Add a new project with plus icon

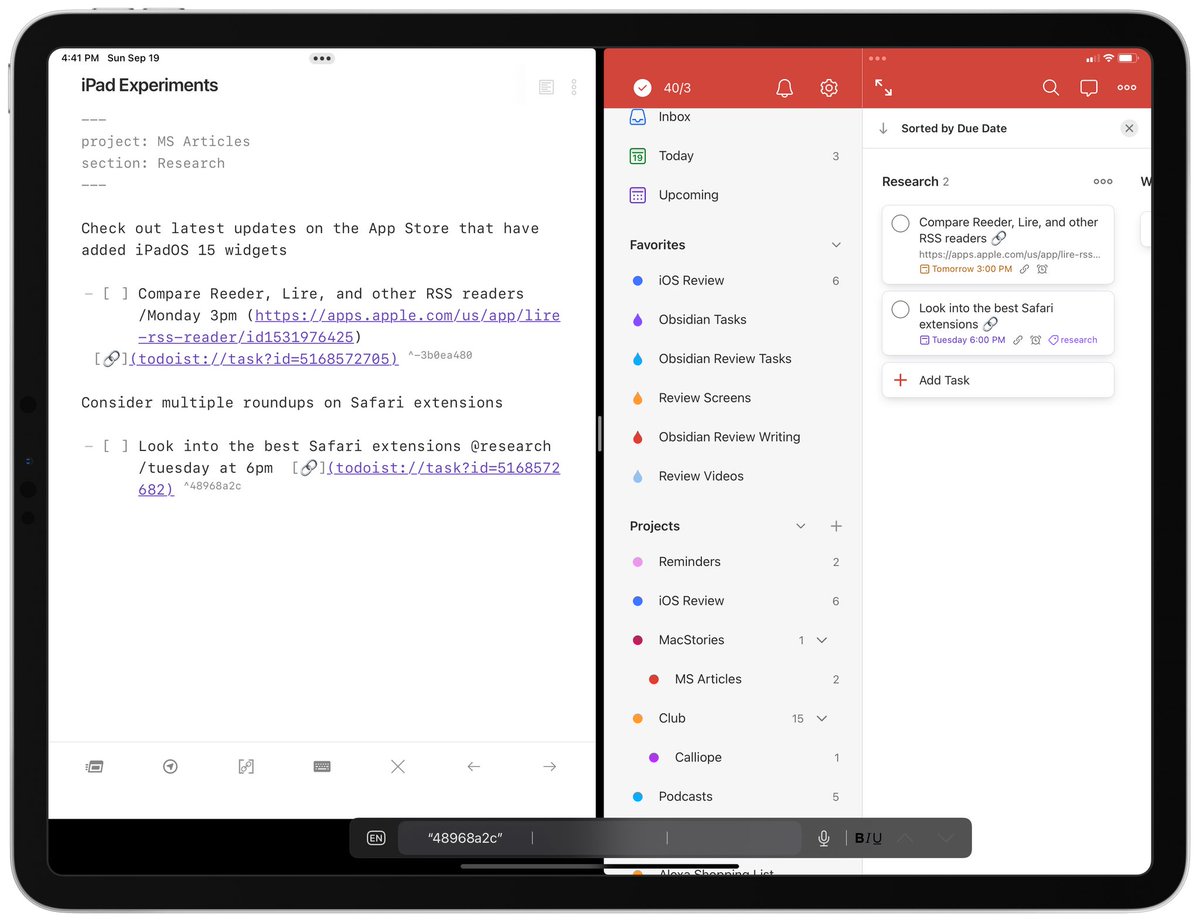pos(836,526)
